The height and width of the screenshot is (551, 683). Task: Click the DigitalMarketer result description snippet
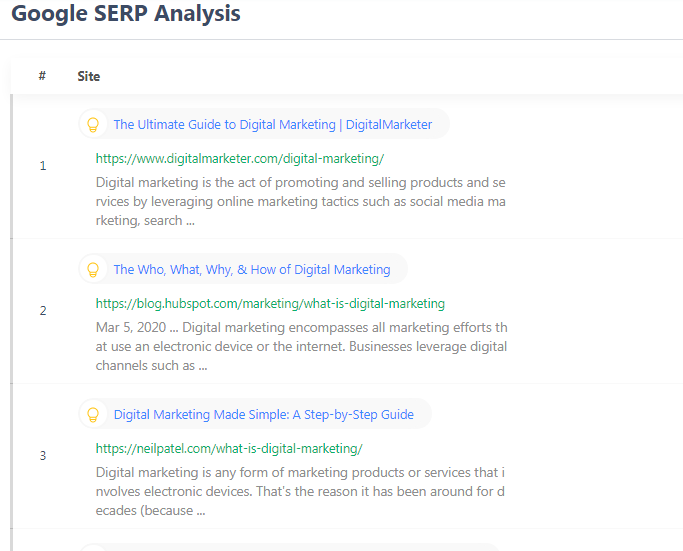pos(300,202)
